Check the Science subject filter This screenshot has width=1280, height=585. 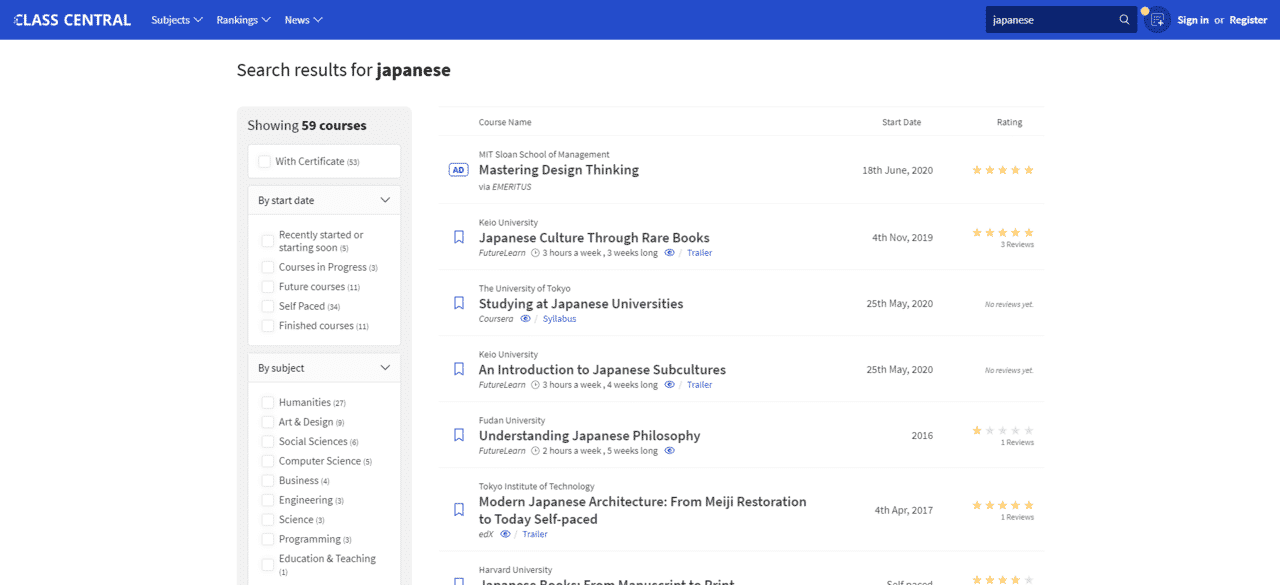268,520
